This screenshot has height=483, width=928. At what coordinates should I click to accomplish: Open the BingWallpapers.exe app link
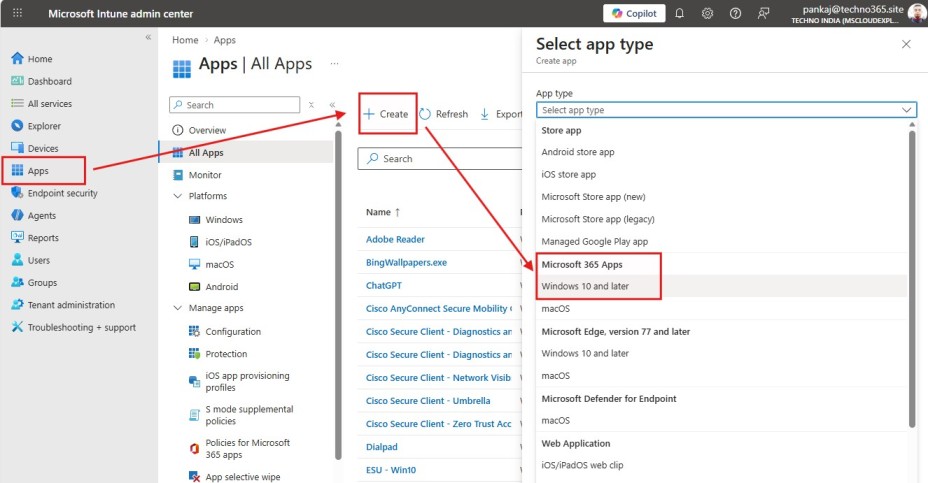click(x=406, y=263)
